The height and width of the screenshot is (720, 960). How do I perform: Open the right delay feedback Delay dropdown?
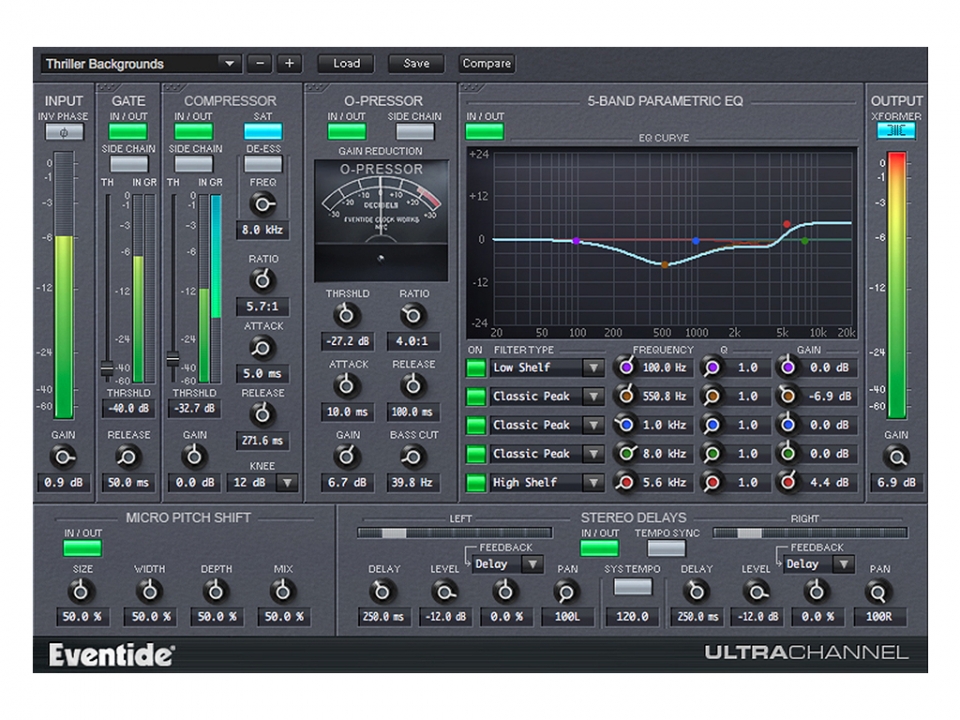[x=843, y=564]
